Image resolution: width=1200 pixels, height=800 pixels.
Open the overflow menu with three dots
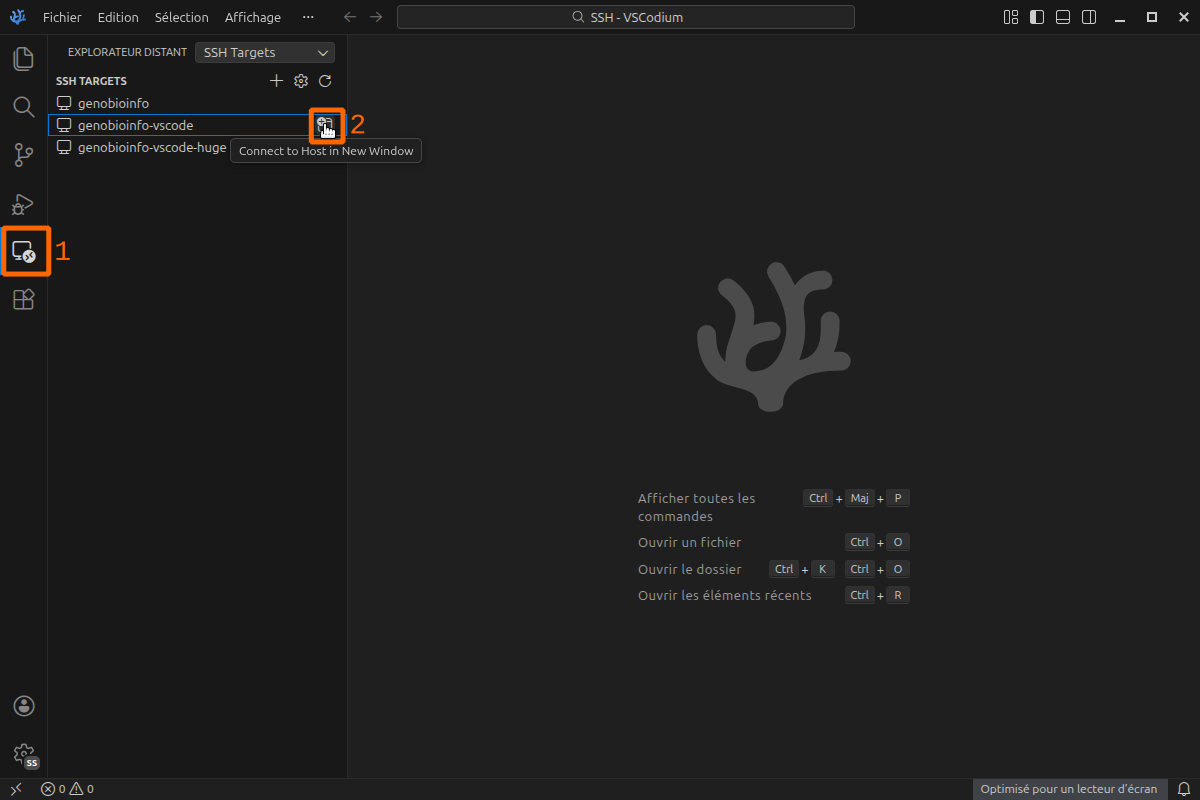point(308,17)
